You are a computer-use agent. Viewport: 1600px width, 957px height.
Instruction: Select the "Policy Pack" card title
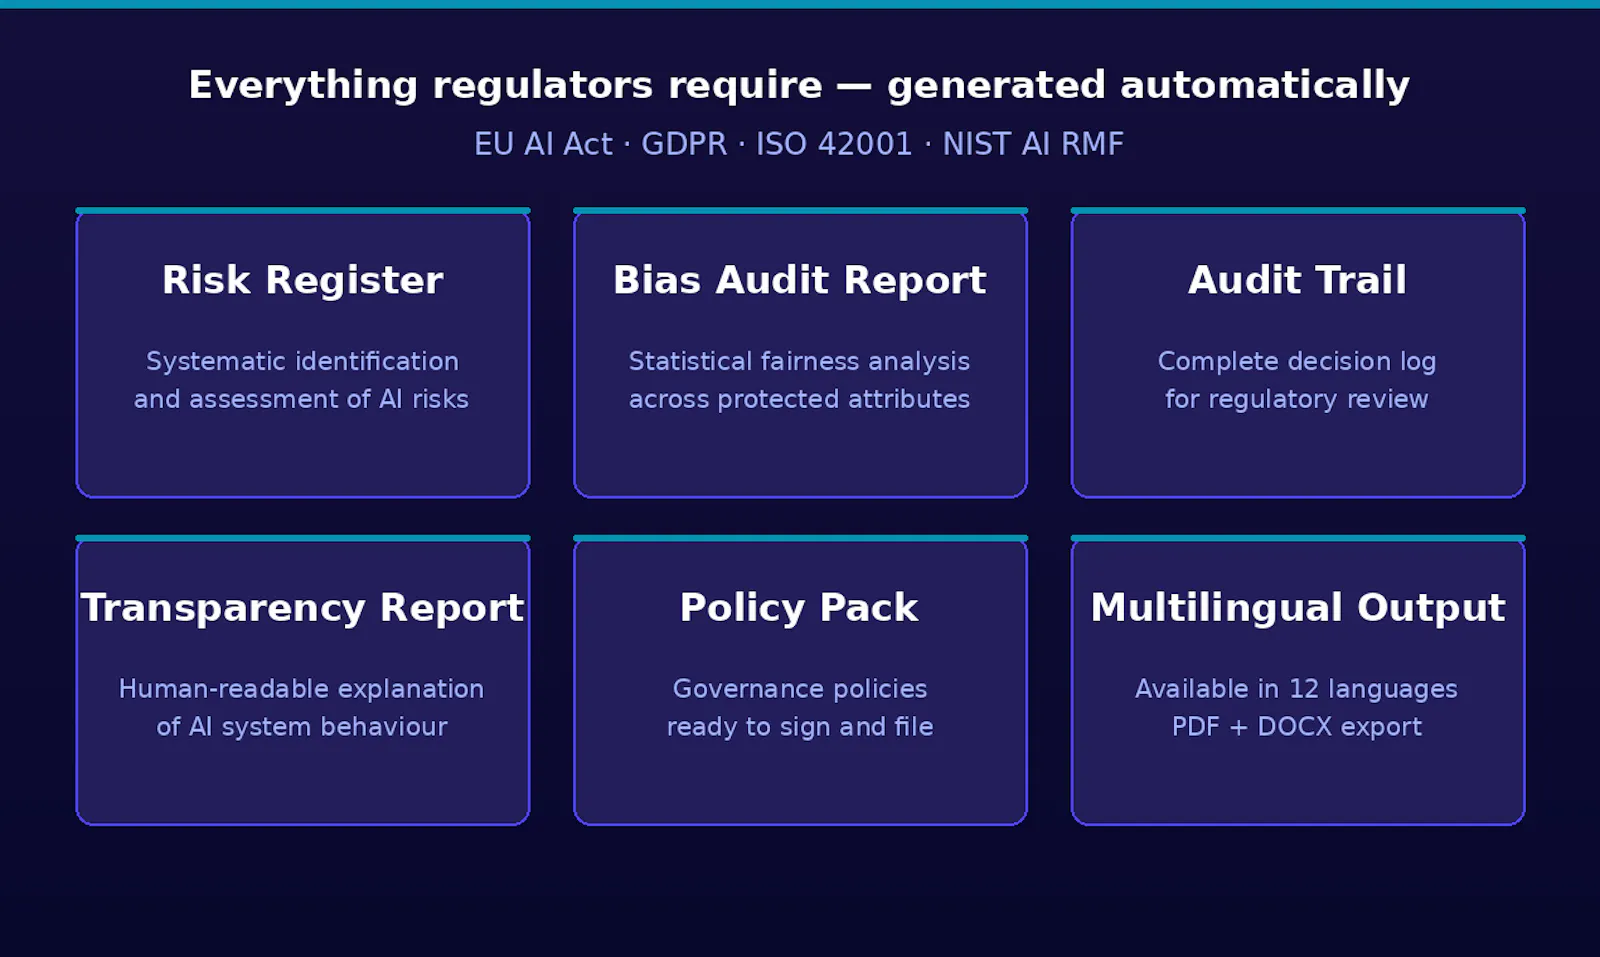pyautogui.click(x=800, y=608)
